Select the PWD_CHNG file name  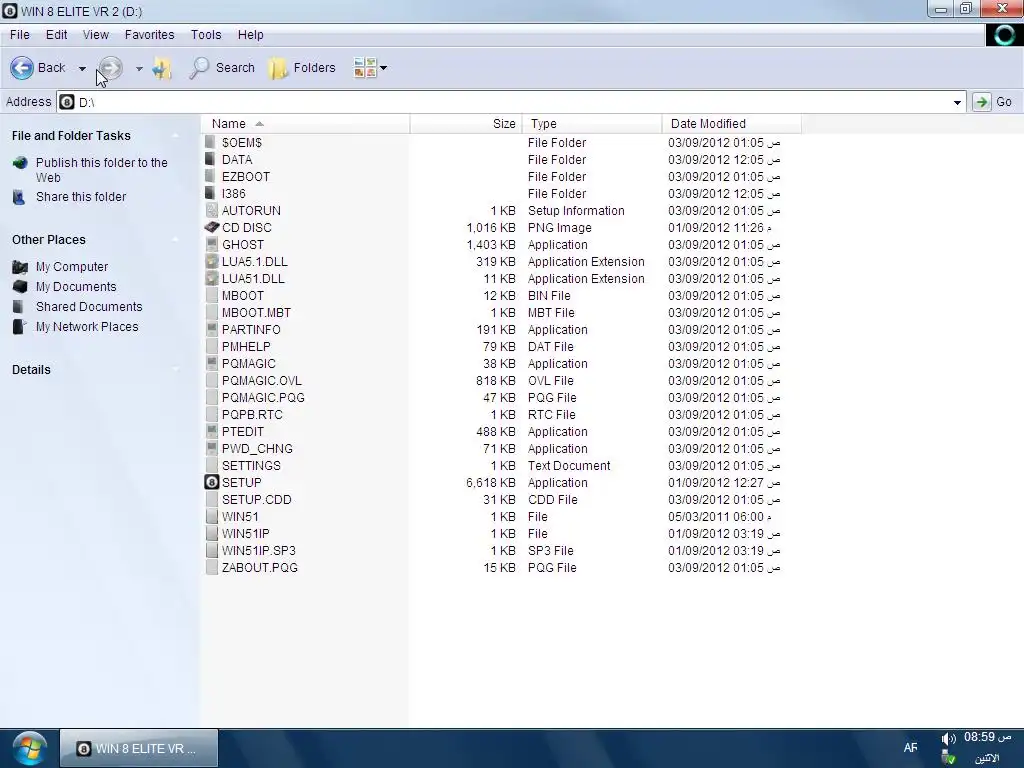click(x=257, y=449)
